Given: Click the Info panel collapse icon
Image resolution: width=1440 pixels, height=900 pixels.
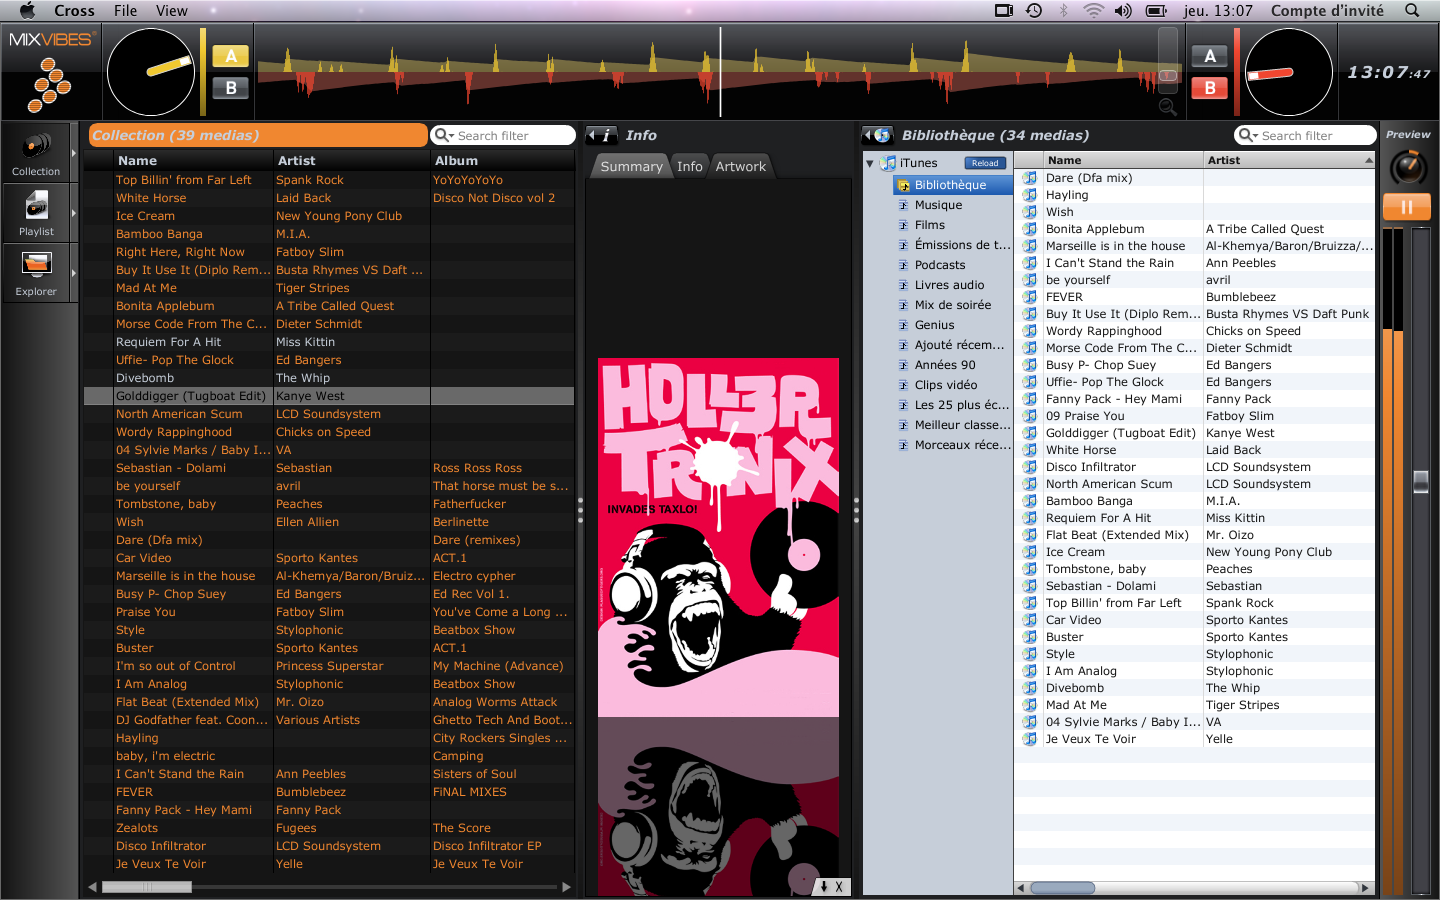Looking at the screenshot, I should click(x=602, y=135).
